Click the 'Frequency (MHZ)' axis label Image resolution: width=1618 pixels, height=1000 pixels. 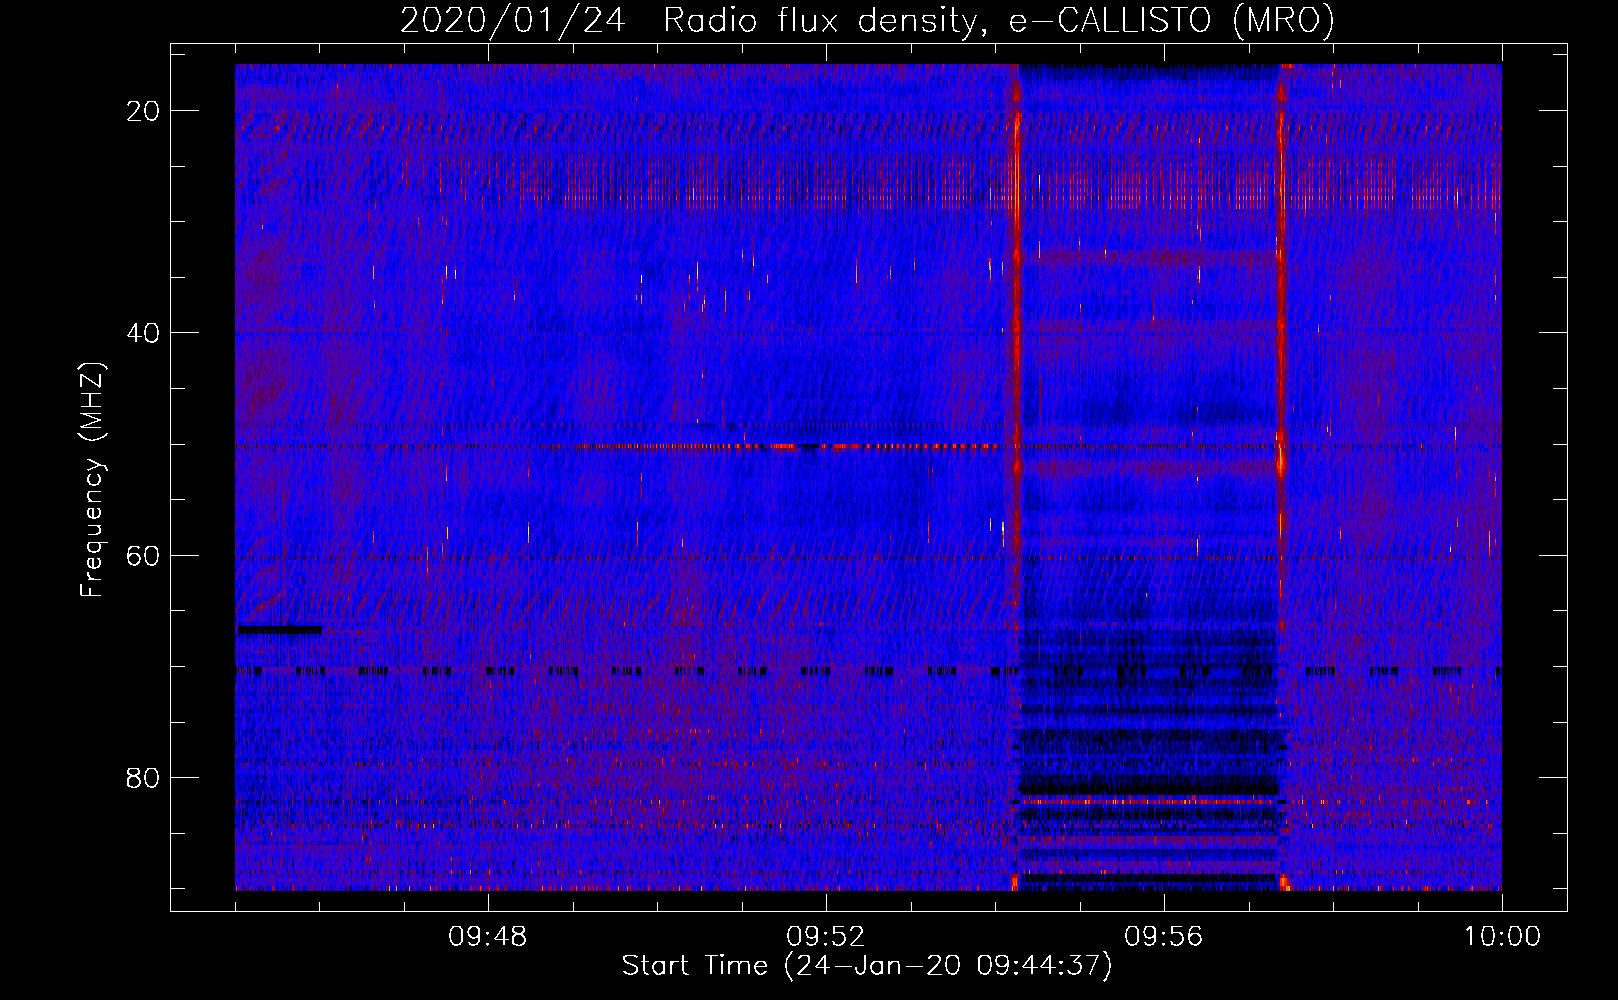pos(92,480)
